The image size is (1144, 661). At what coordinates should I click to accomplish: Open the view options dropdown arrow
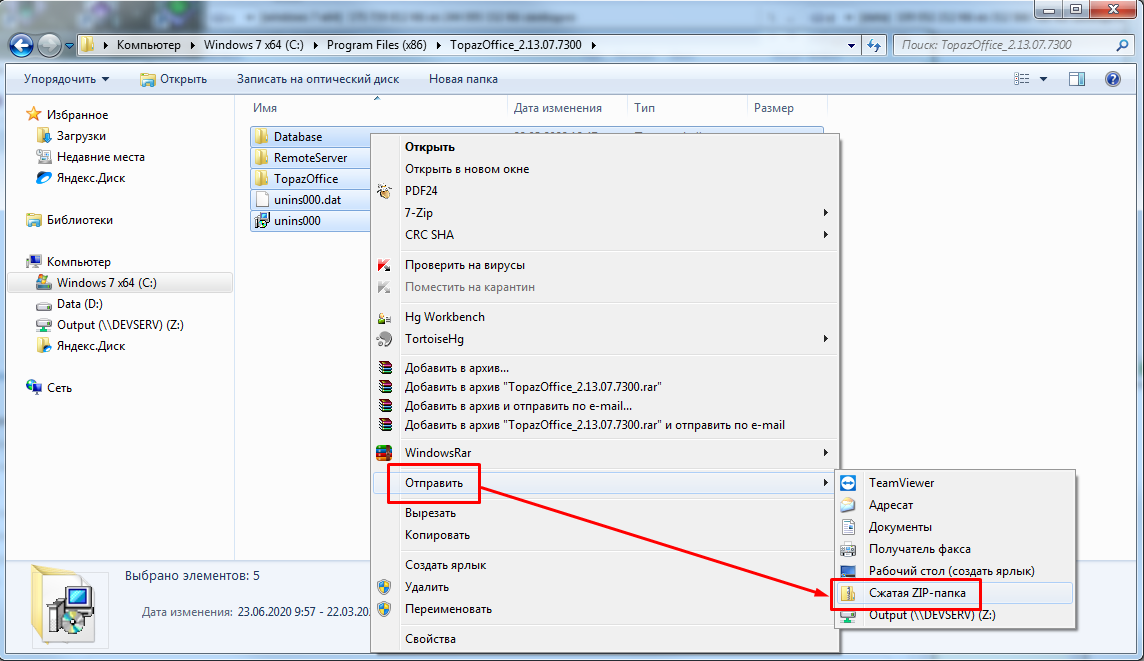[1043, 79]
